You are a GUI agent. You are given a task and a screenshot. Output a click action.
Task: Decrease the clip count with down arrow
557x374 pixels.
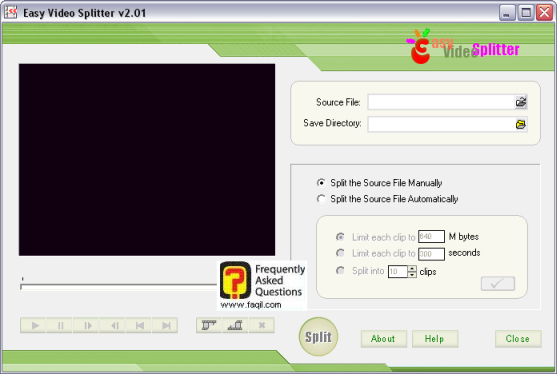pyautogui.click(x=412, y=275)
